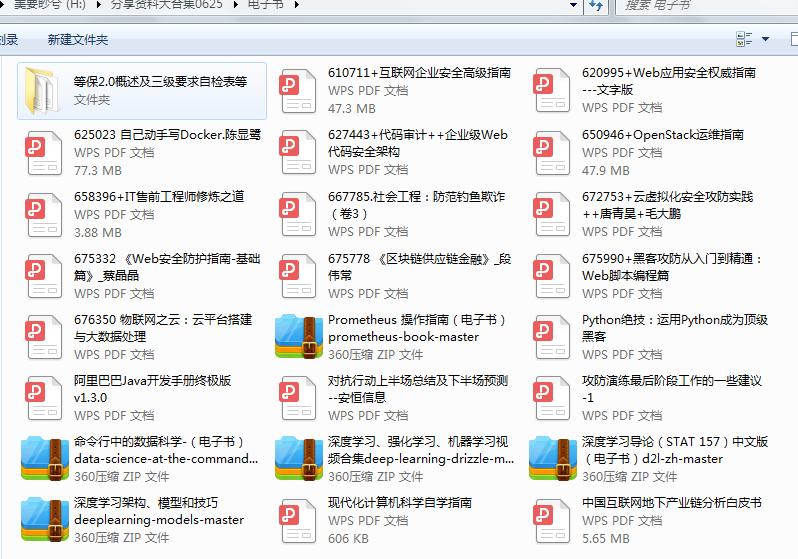Select PDF icon of 667785.社会工程 file
Image resolution: width=798 pixels, height=559 pixels.
click(x=298, y=214)
